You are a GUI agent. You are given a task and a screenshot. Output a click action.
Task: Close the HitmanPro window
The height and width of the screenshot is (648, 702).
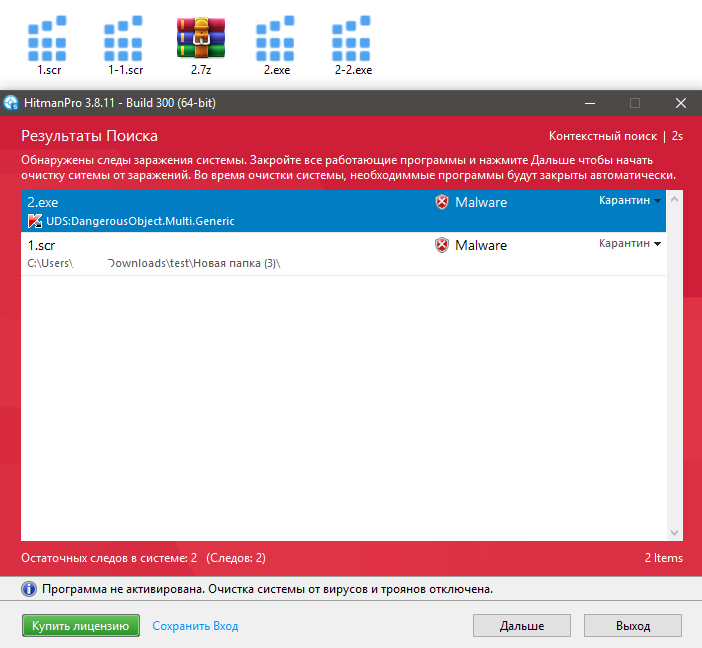[x=681, y=103]
